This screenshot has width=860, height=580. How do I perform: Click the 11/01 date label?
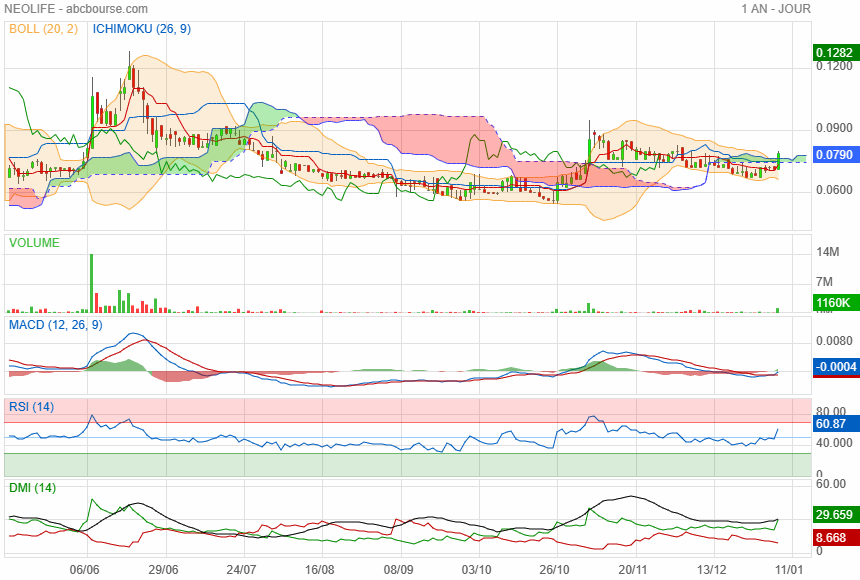[x=789, y=570]
